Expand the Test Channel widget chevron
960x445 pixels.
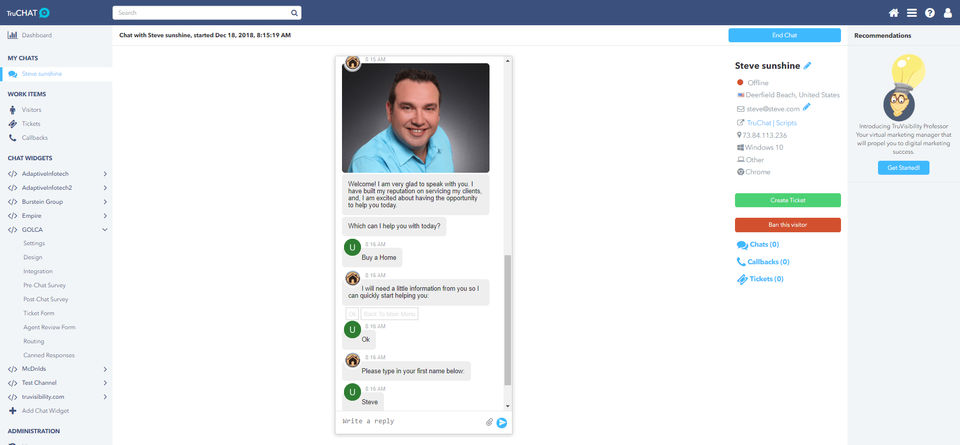[105, 383]
